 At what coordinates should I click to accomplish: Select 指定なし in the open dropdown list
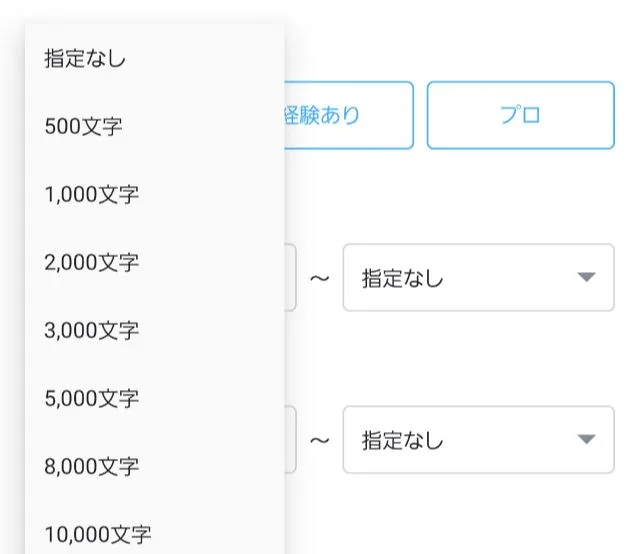tap(85, 58)
